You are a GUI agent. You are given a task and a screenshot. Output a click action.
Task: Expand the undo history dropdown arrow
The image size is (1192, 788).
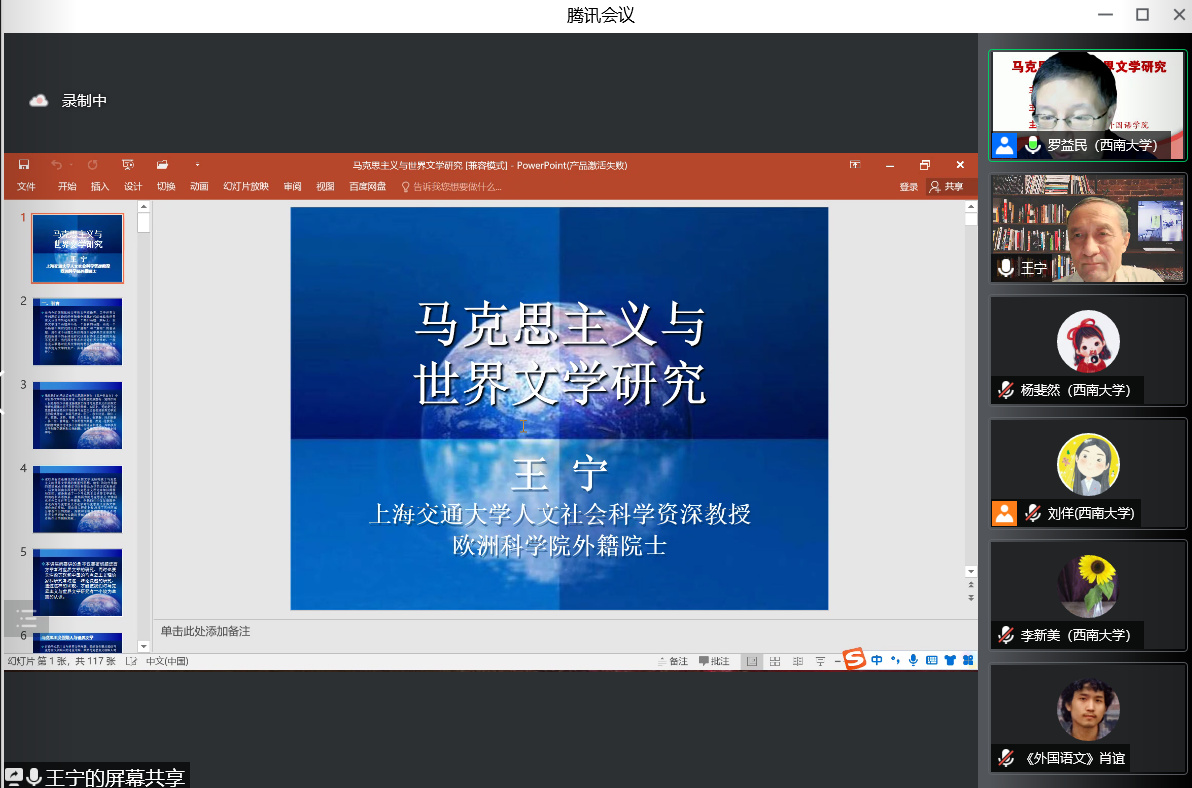(72, 165)
